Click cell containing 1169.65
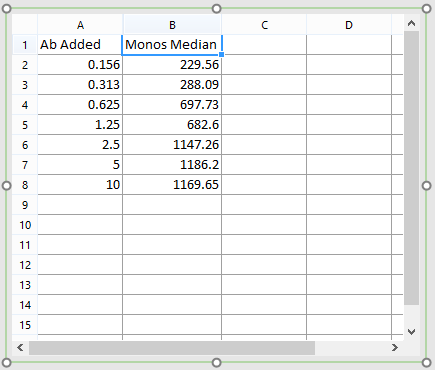The width and height of the screenshot is (435, 370). (172, 185)
